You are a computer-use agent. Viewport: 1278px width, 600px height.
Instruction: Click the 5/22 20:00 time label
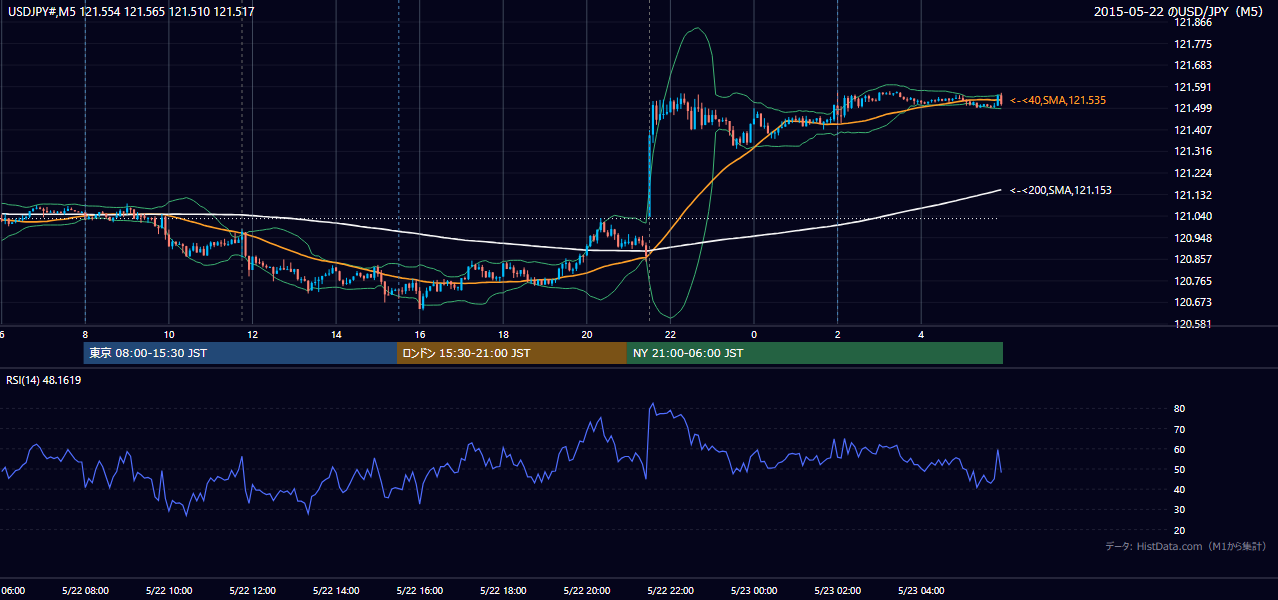[x=587, y=591]
